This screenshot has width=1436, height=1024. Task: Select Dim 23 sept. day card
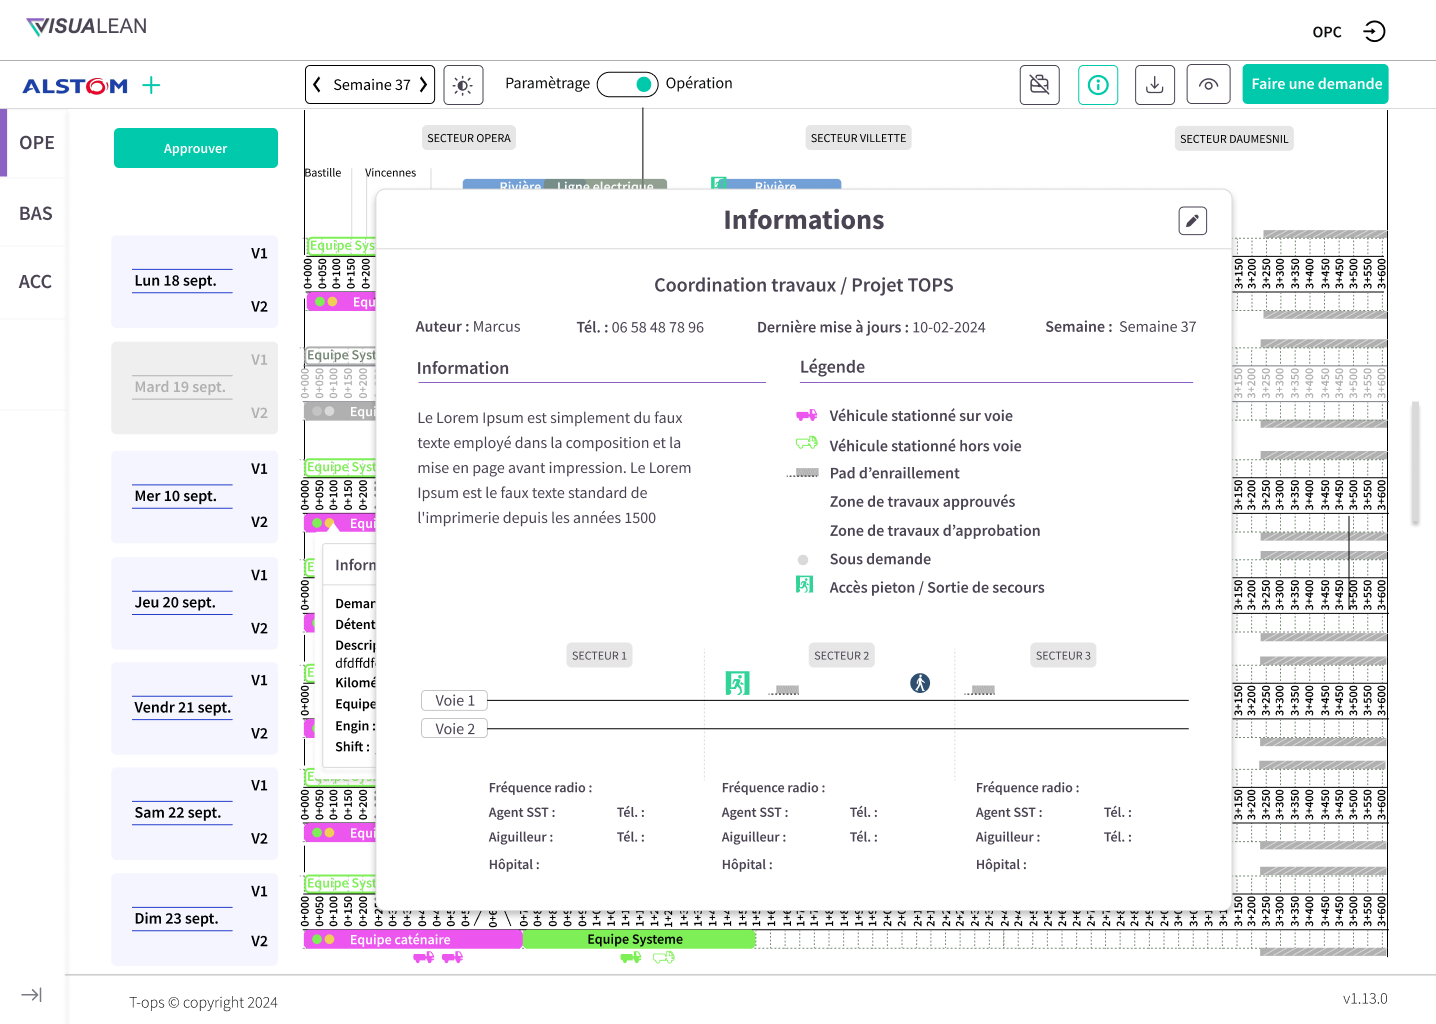click(x=195, y=918)
